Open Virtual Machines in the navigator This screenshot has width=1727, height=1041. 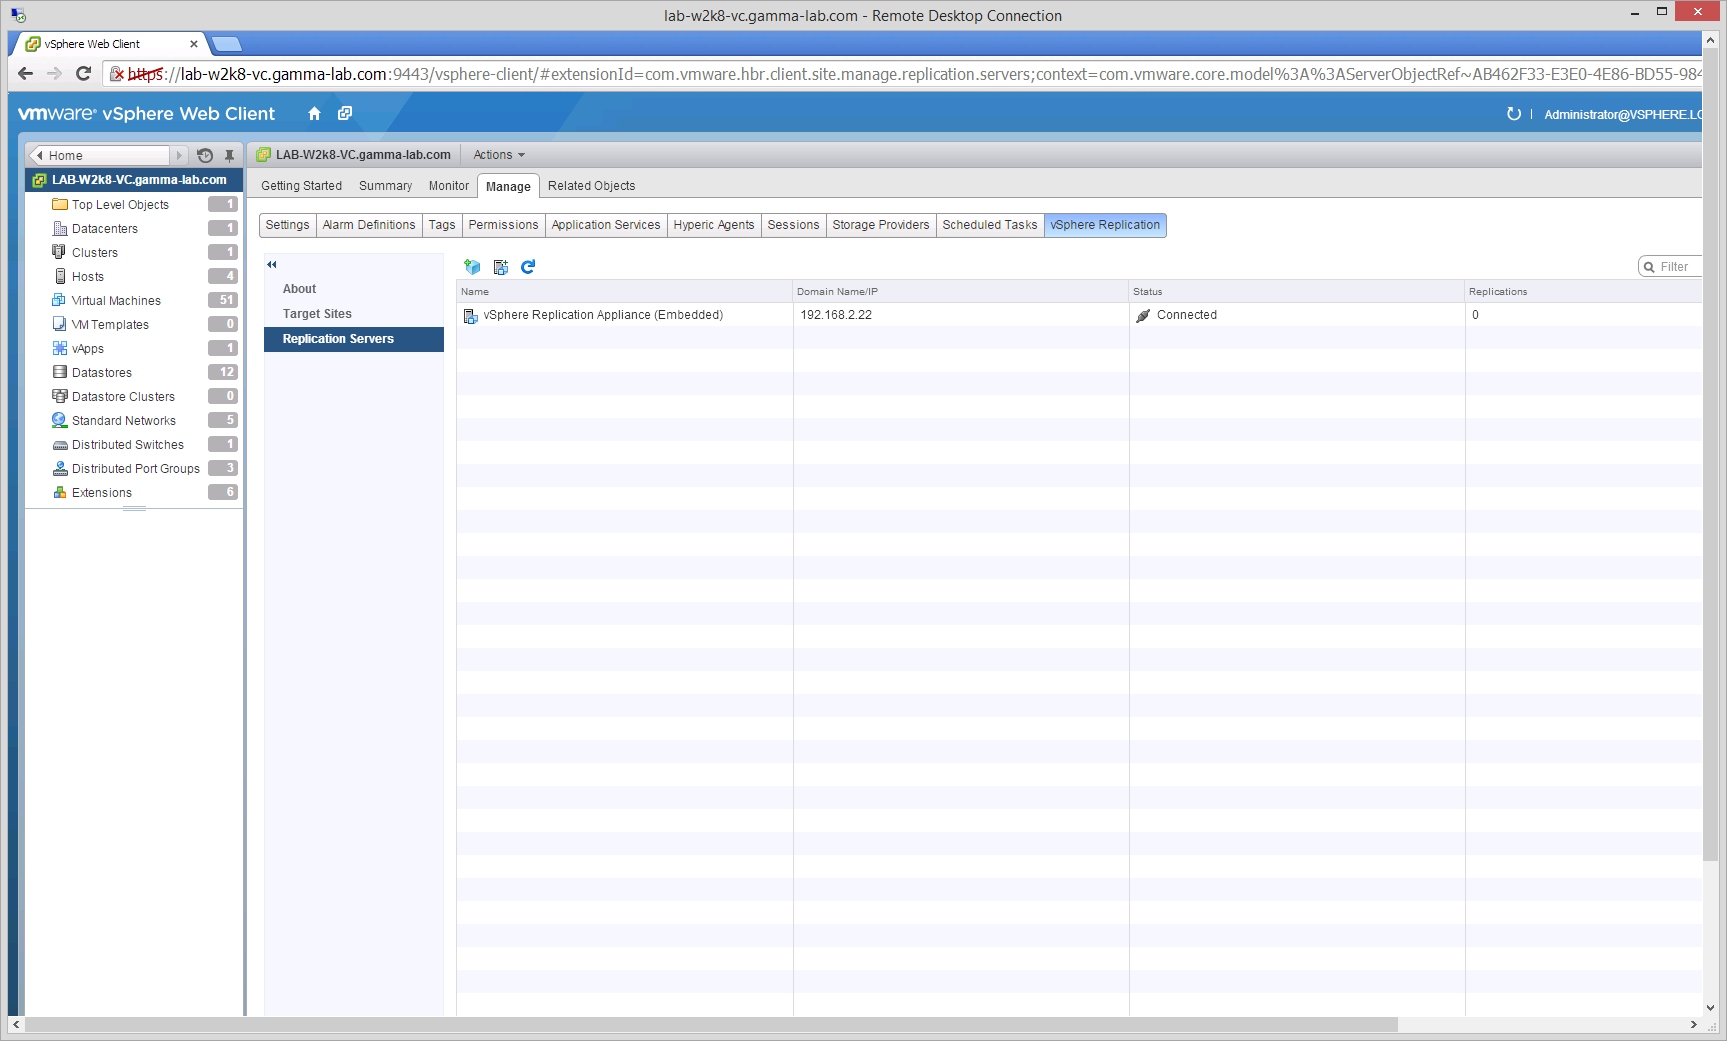pos(116,301)
